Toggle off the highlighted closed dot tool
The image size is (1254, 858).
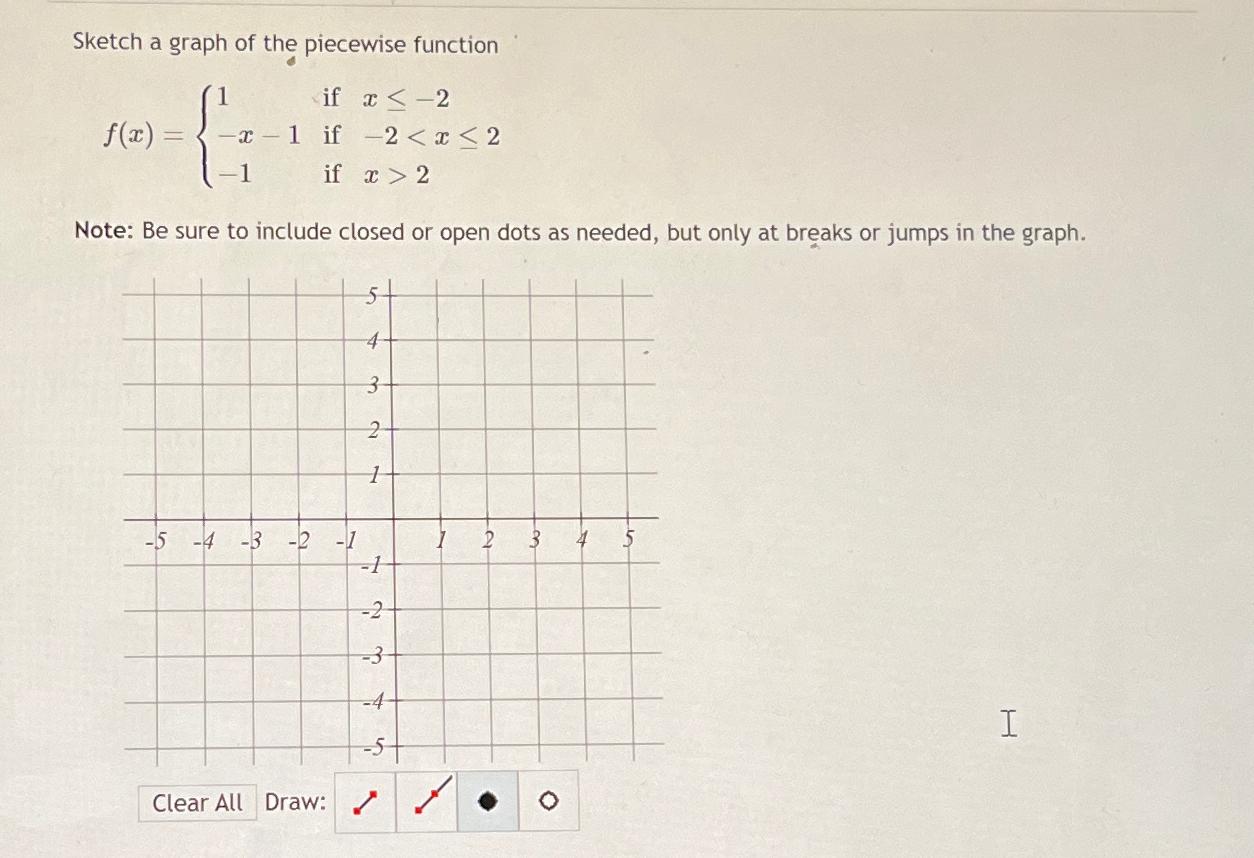pyautogui.click(x=487, y=802)
